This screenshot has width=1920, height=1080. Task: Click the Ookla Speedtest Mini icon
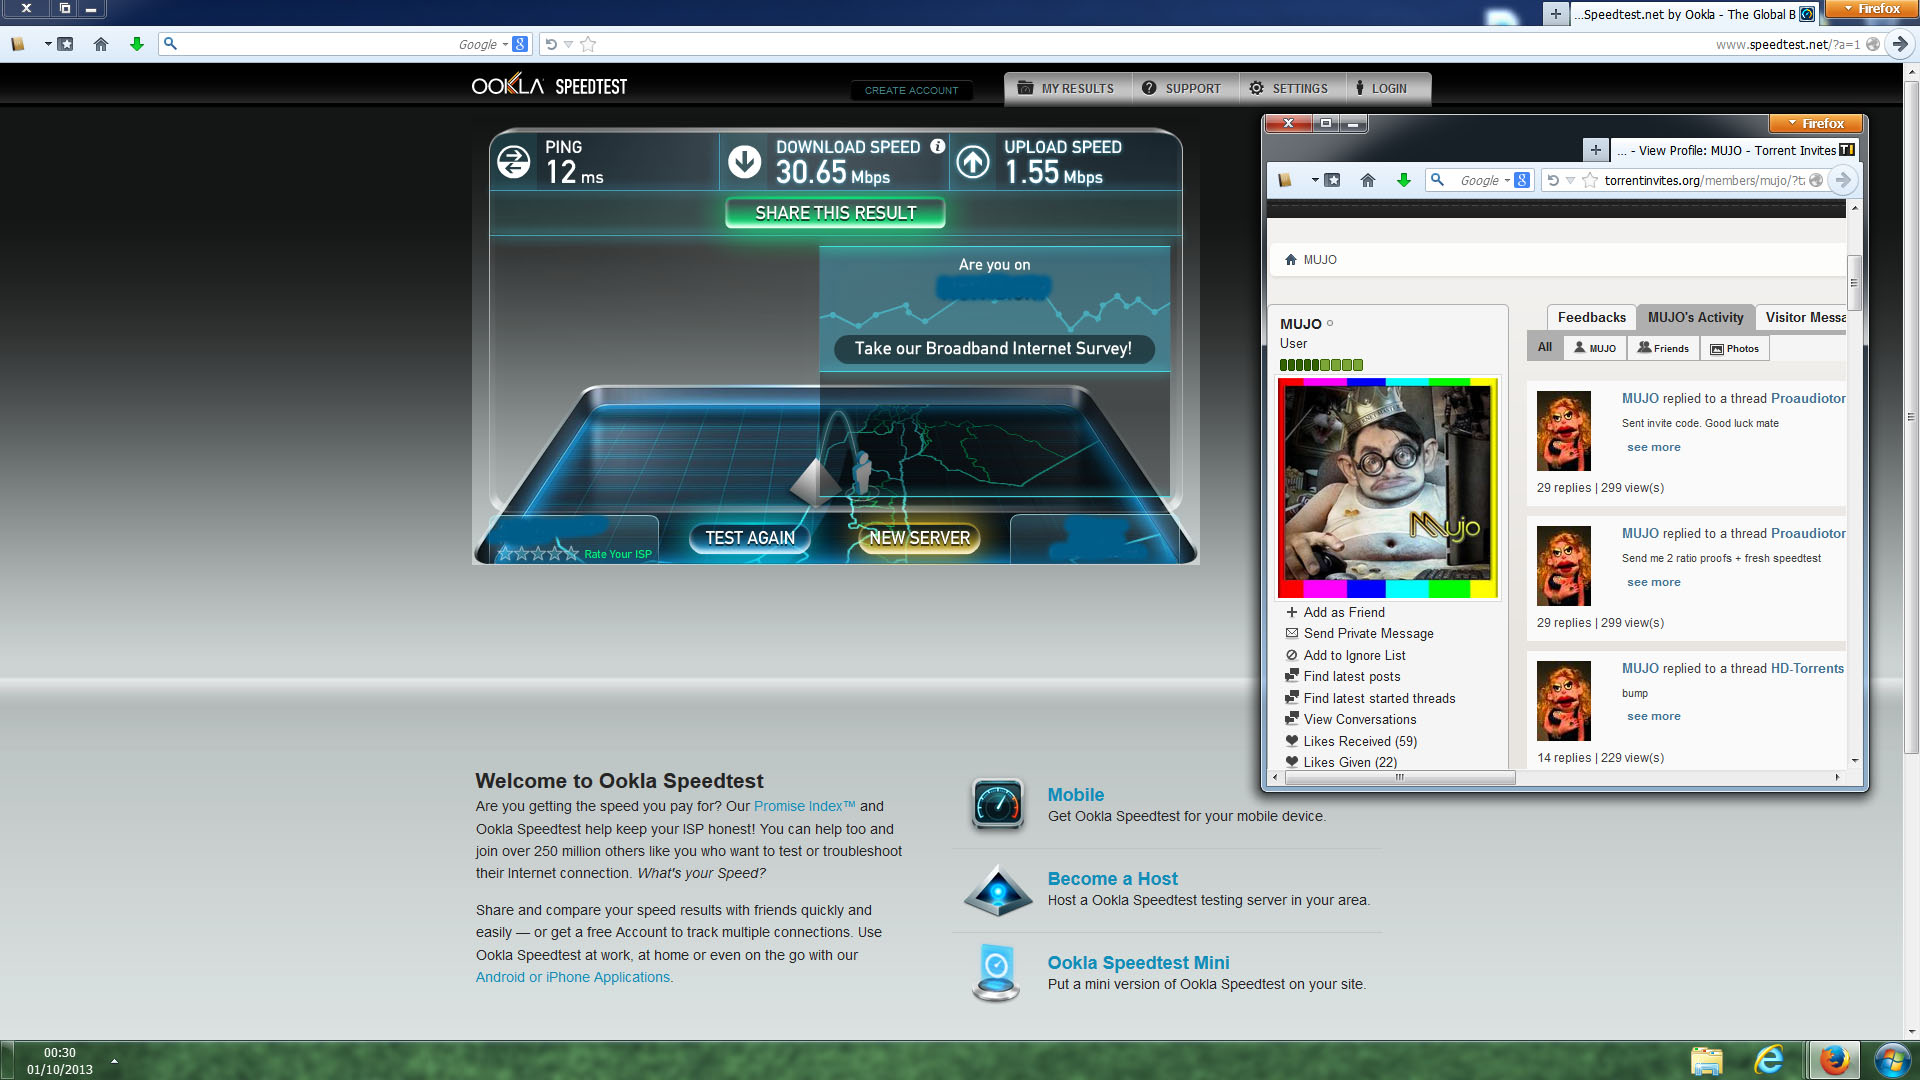(x=996, y=972)
